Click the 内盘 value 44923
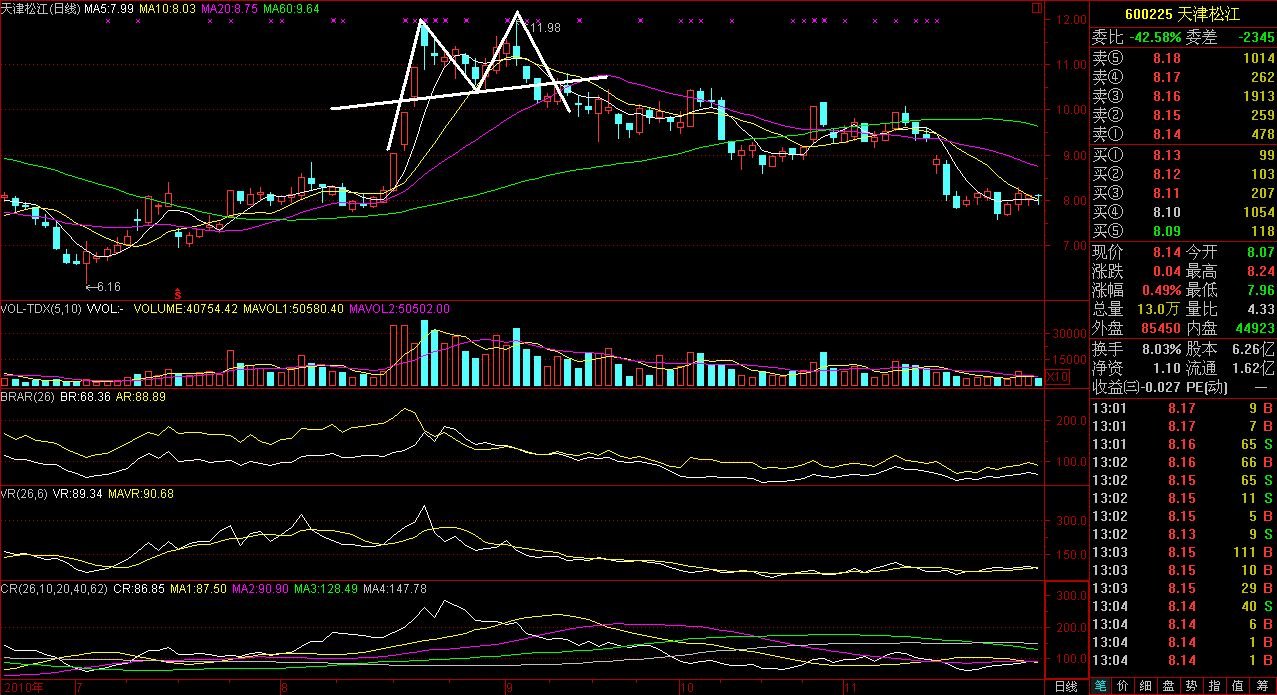 (x=1254, y=328)
